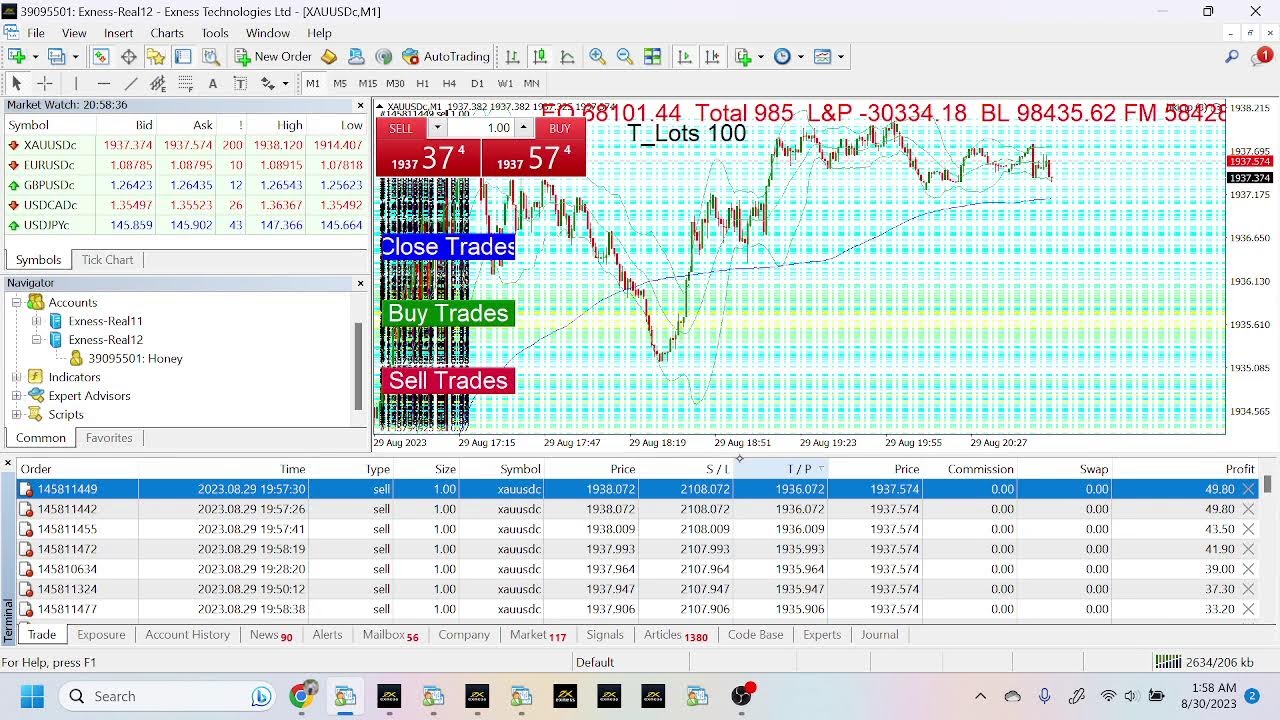The height and width of the screenshot is (720, 1280).
Task: Open the Periods clock dropdown
Action: [x=800, y=57]
